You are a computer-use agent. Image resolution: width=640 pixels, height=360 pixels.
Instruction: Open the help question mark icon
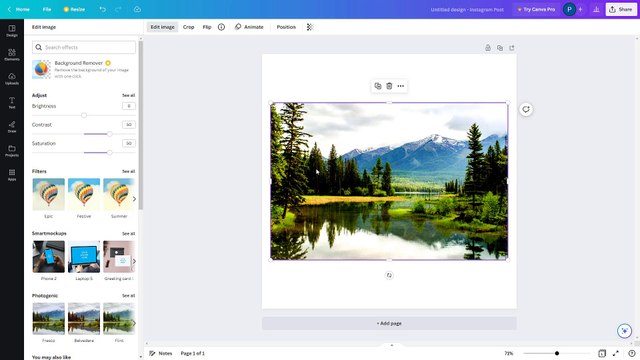[632, 353]
